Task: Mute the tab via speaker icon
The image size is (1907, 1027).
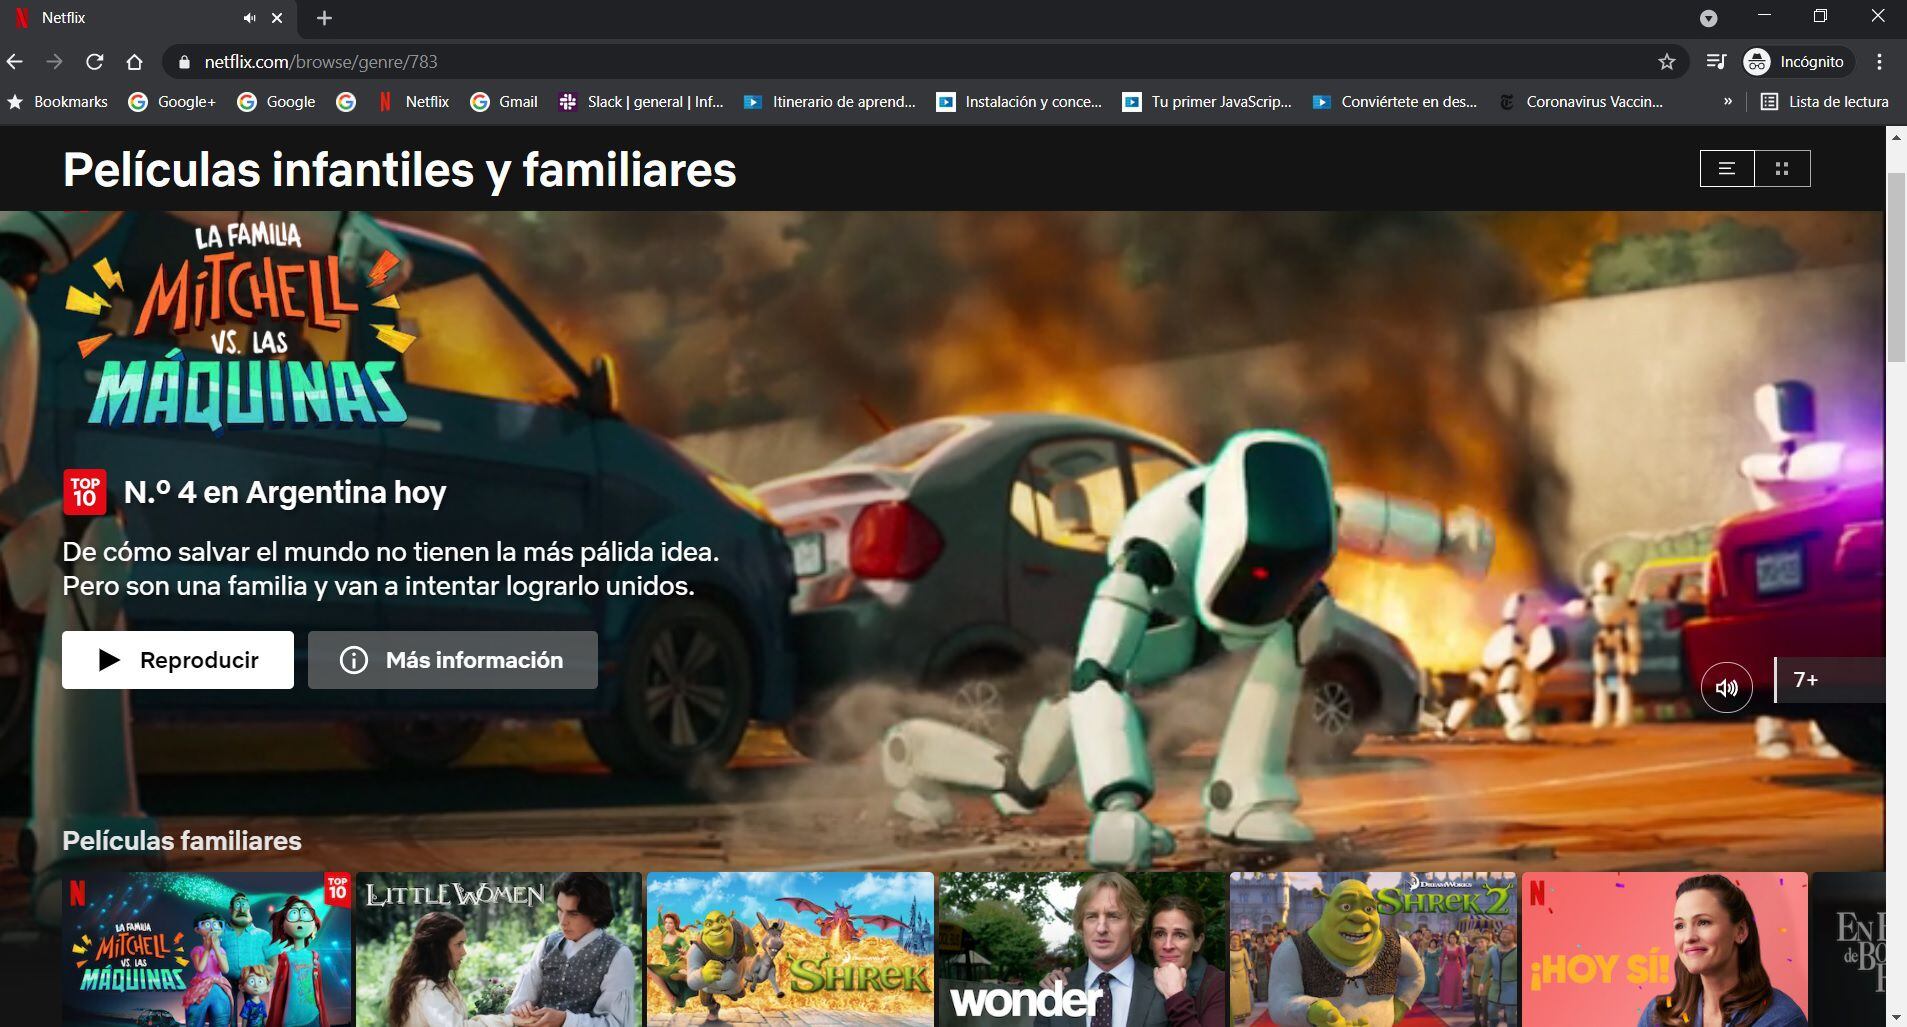Action: 249,18
